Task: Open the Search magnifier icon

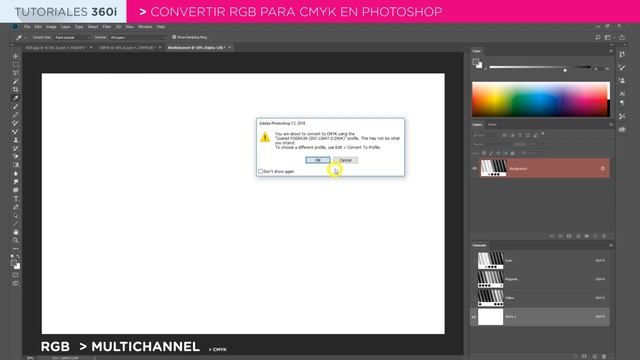Action: coord(598,37)
